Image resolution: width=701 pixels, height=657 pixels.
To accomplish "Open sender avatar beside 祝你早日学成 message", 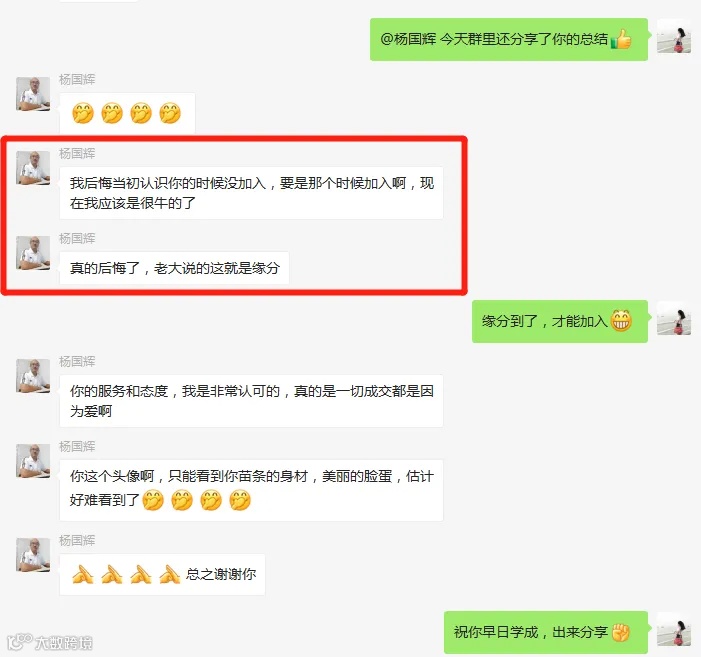I will click(x=674, y=629).
